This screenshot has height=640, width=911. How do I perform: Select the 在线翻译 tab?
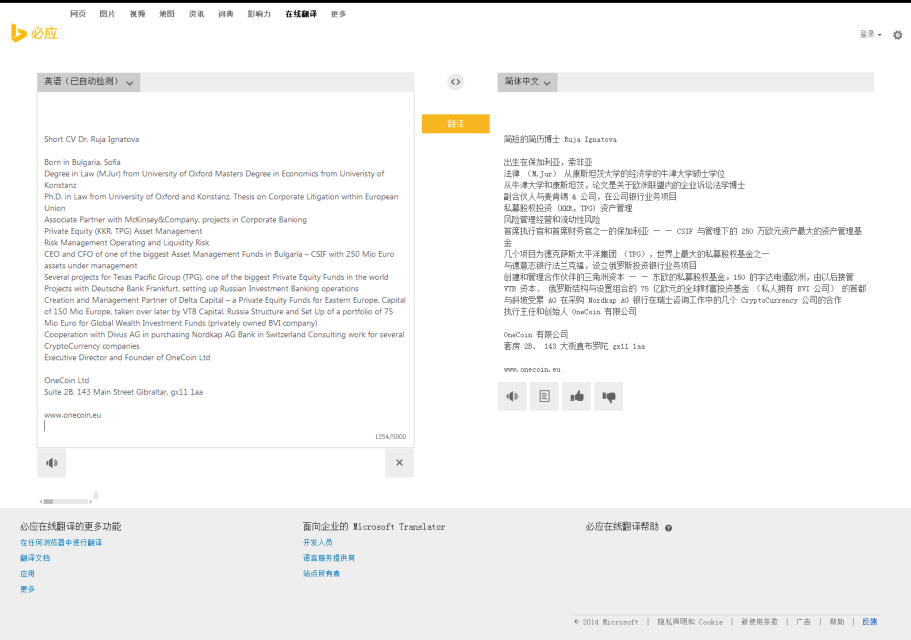(301, 14)
